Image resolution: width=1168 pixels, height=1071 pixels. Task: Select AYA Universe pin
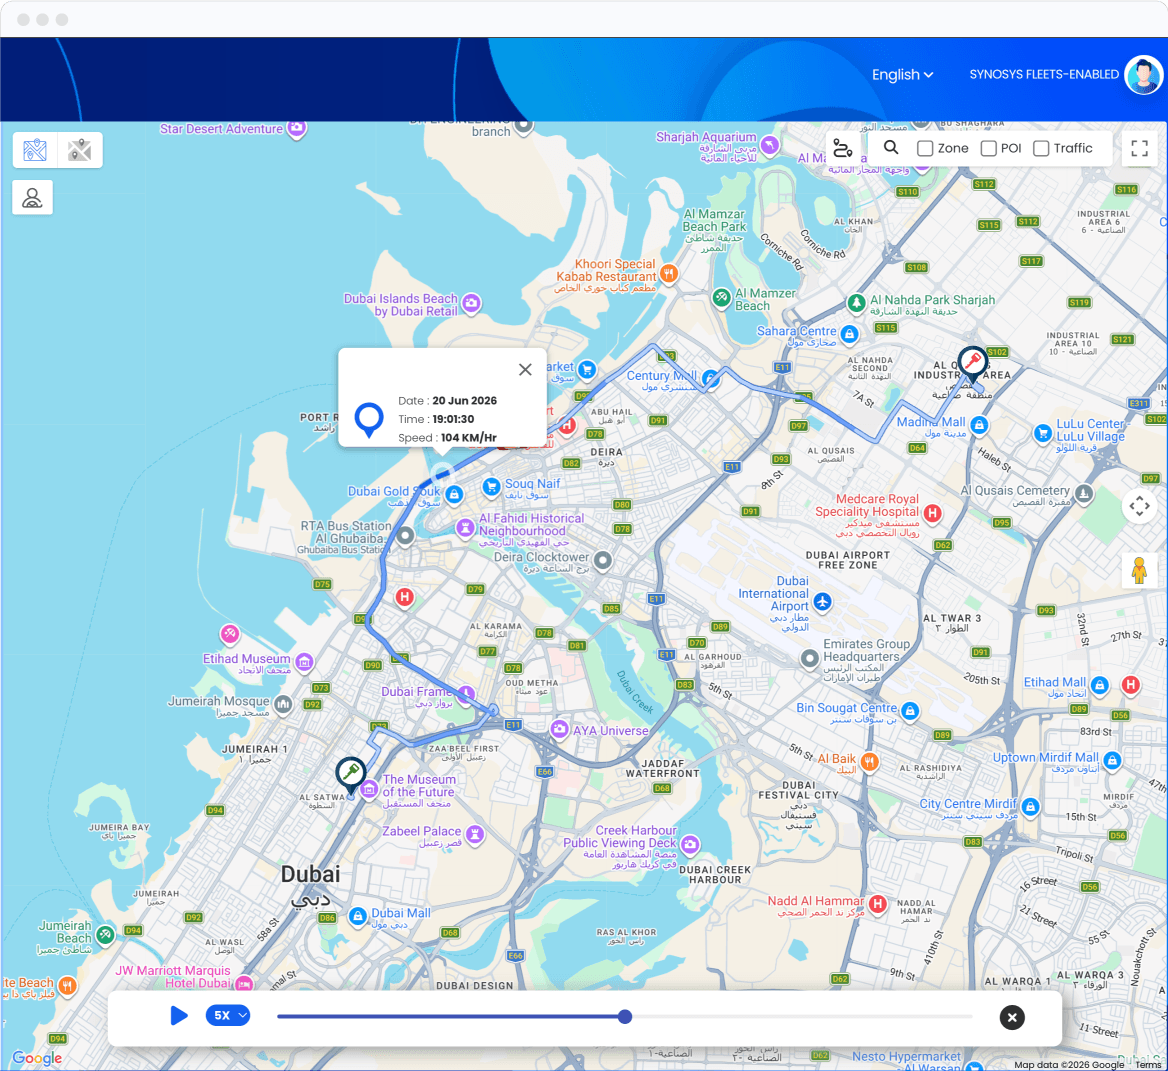[559, 729]
